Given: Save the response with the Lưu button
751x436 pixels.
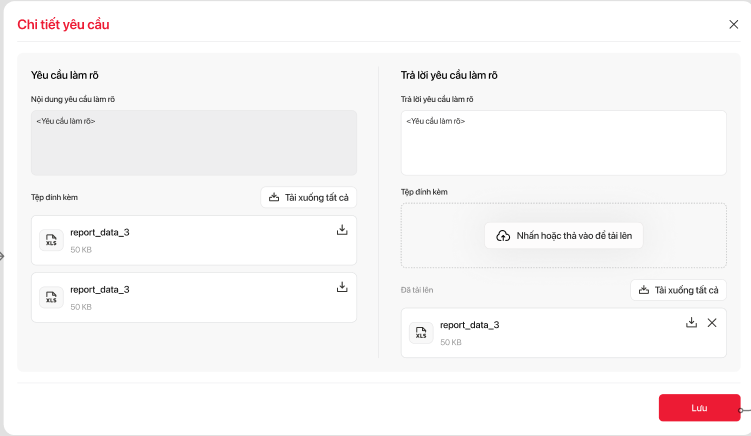Looking at the screenshot, I should (699, 408).
